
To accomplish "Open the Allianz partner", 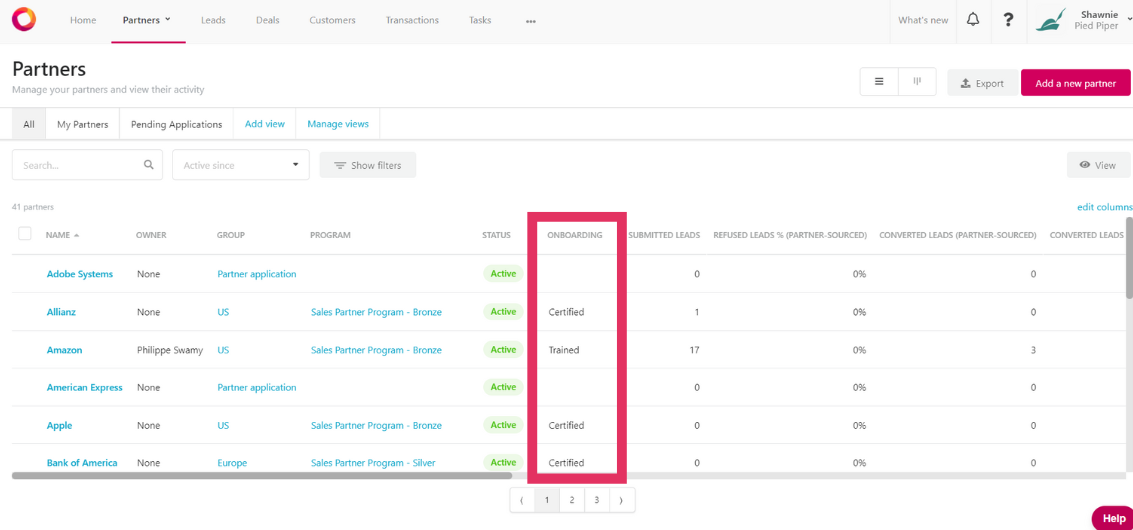I will click(61, 312).
